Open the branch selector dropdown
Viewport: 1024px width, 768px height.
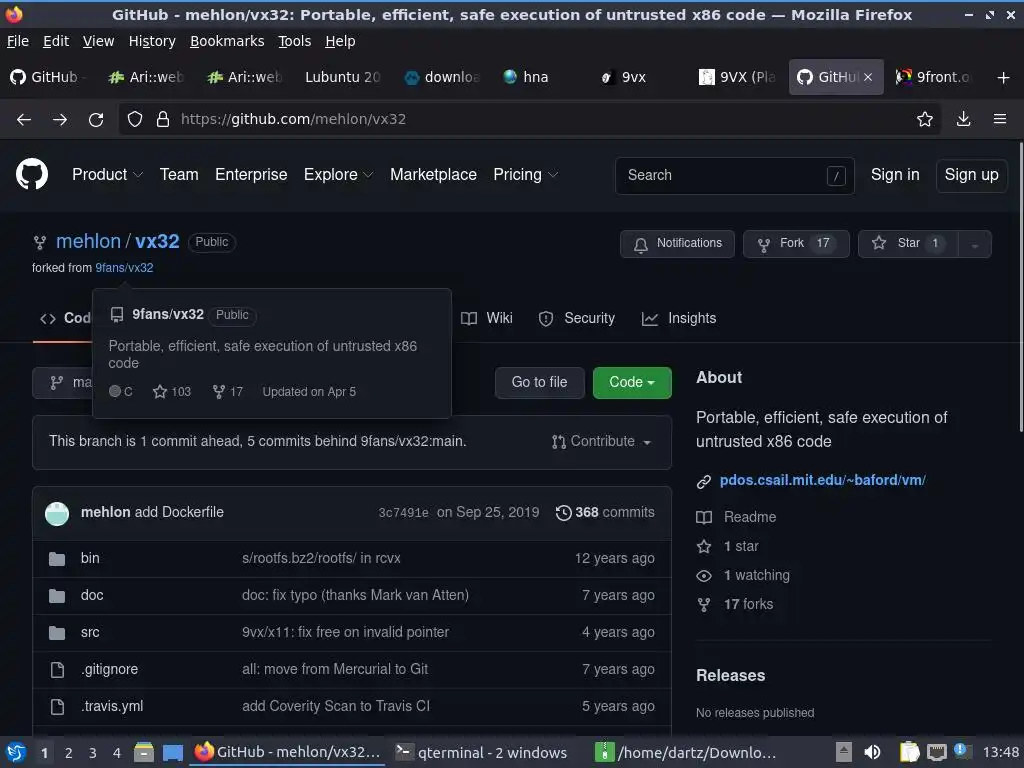63,382
